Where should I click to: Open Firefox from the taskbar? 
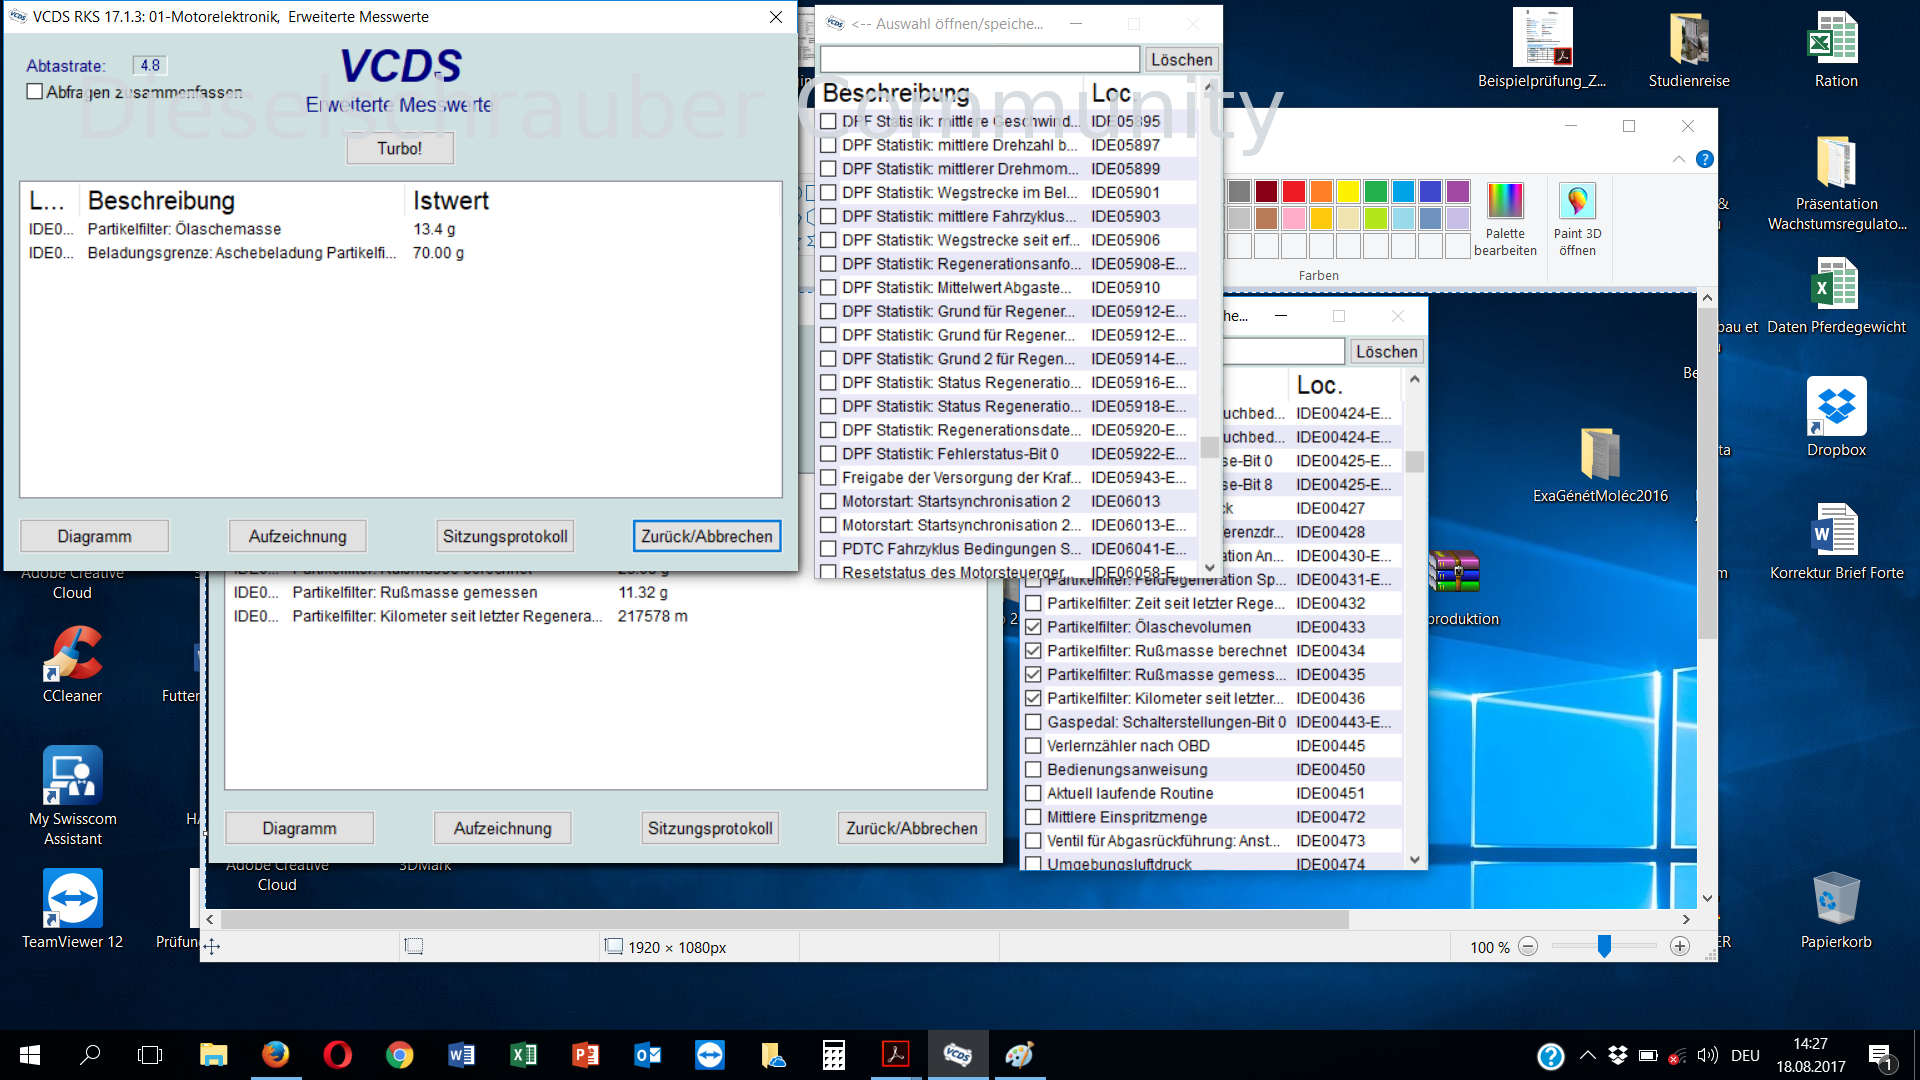(275, 1055)
